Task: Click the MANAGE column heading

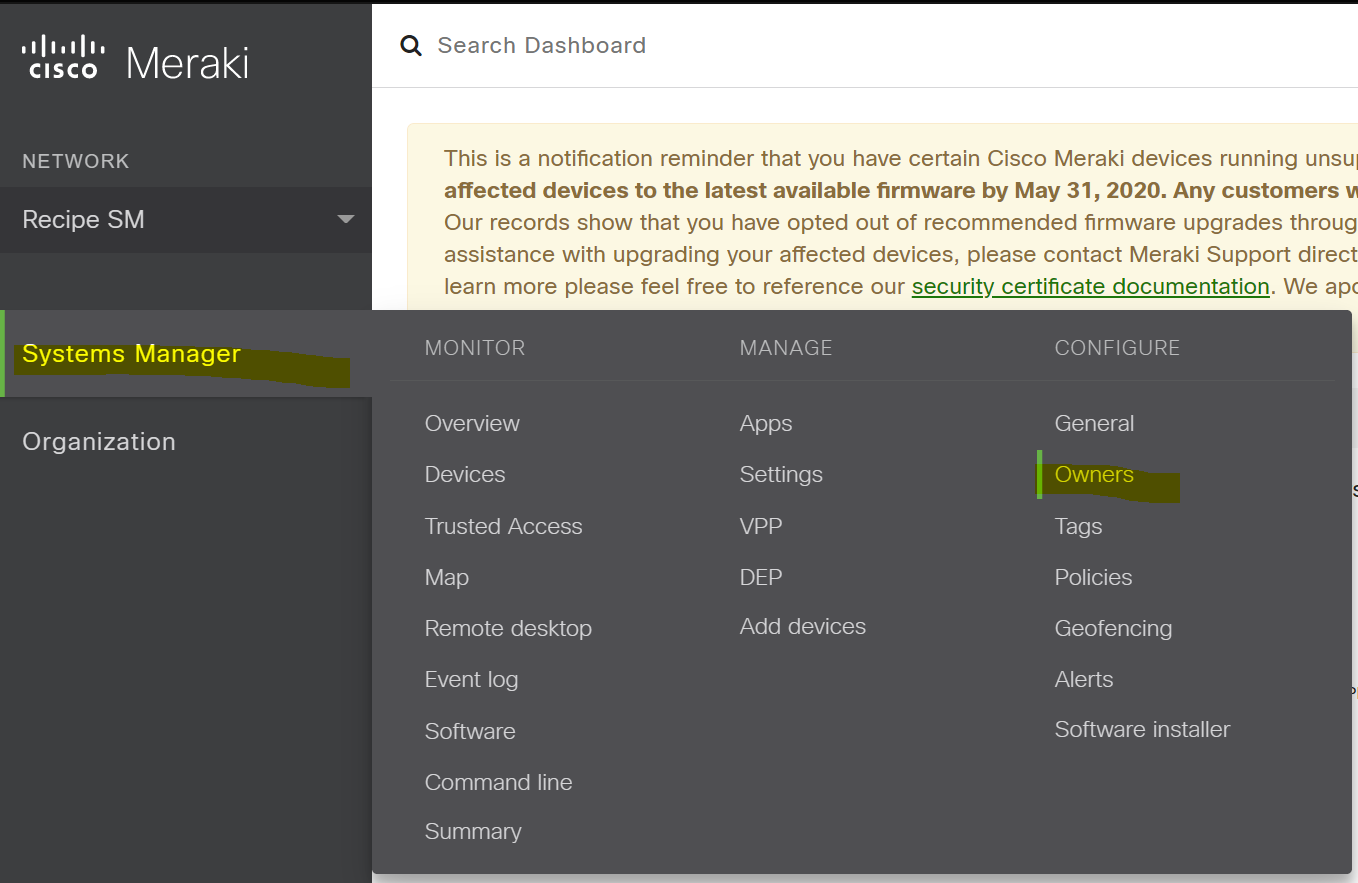Action: 786,348
